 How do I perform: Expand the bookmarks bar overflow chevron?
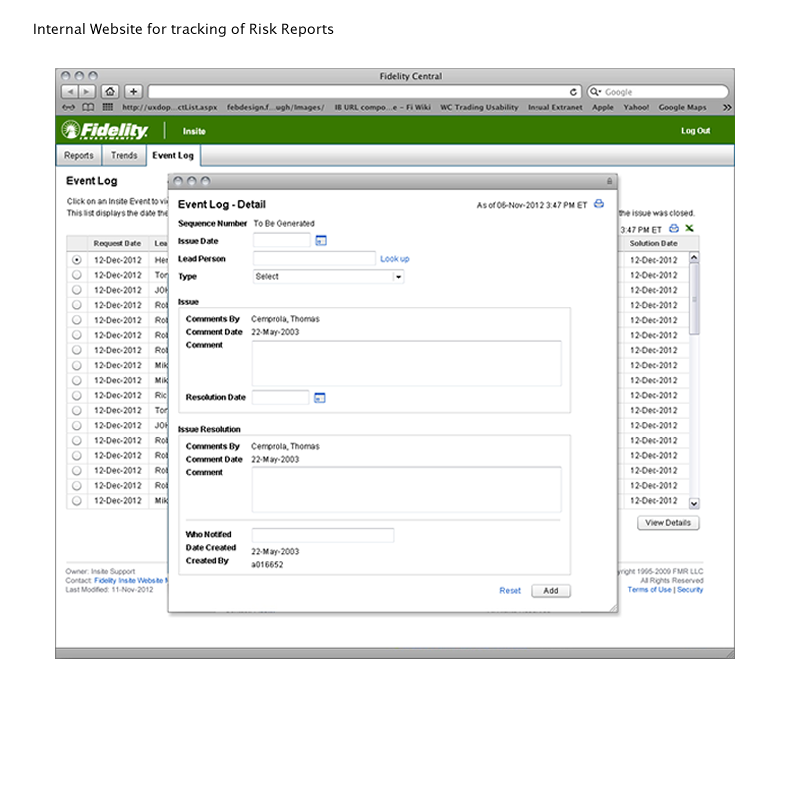[x=726, y=107]
